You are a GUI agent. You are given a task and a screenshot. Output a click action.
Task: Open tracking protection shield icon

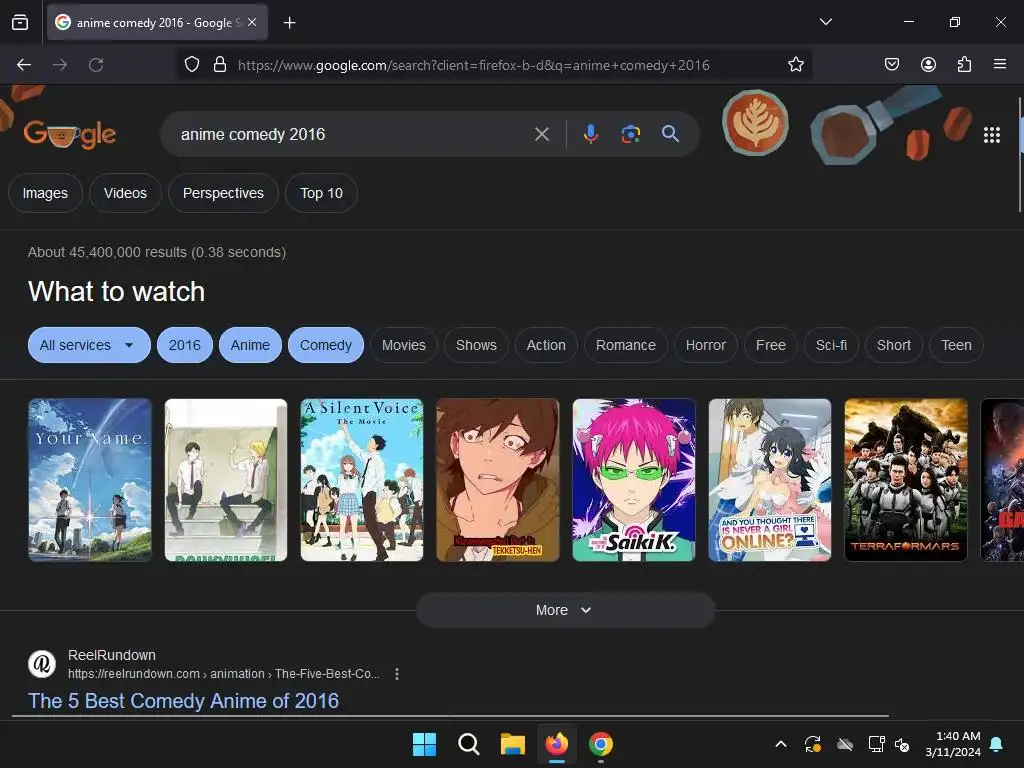point(191,65)
